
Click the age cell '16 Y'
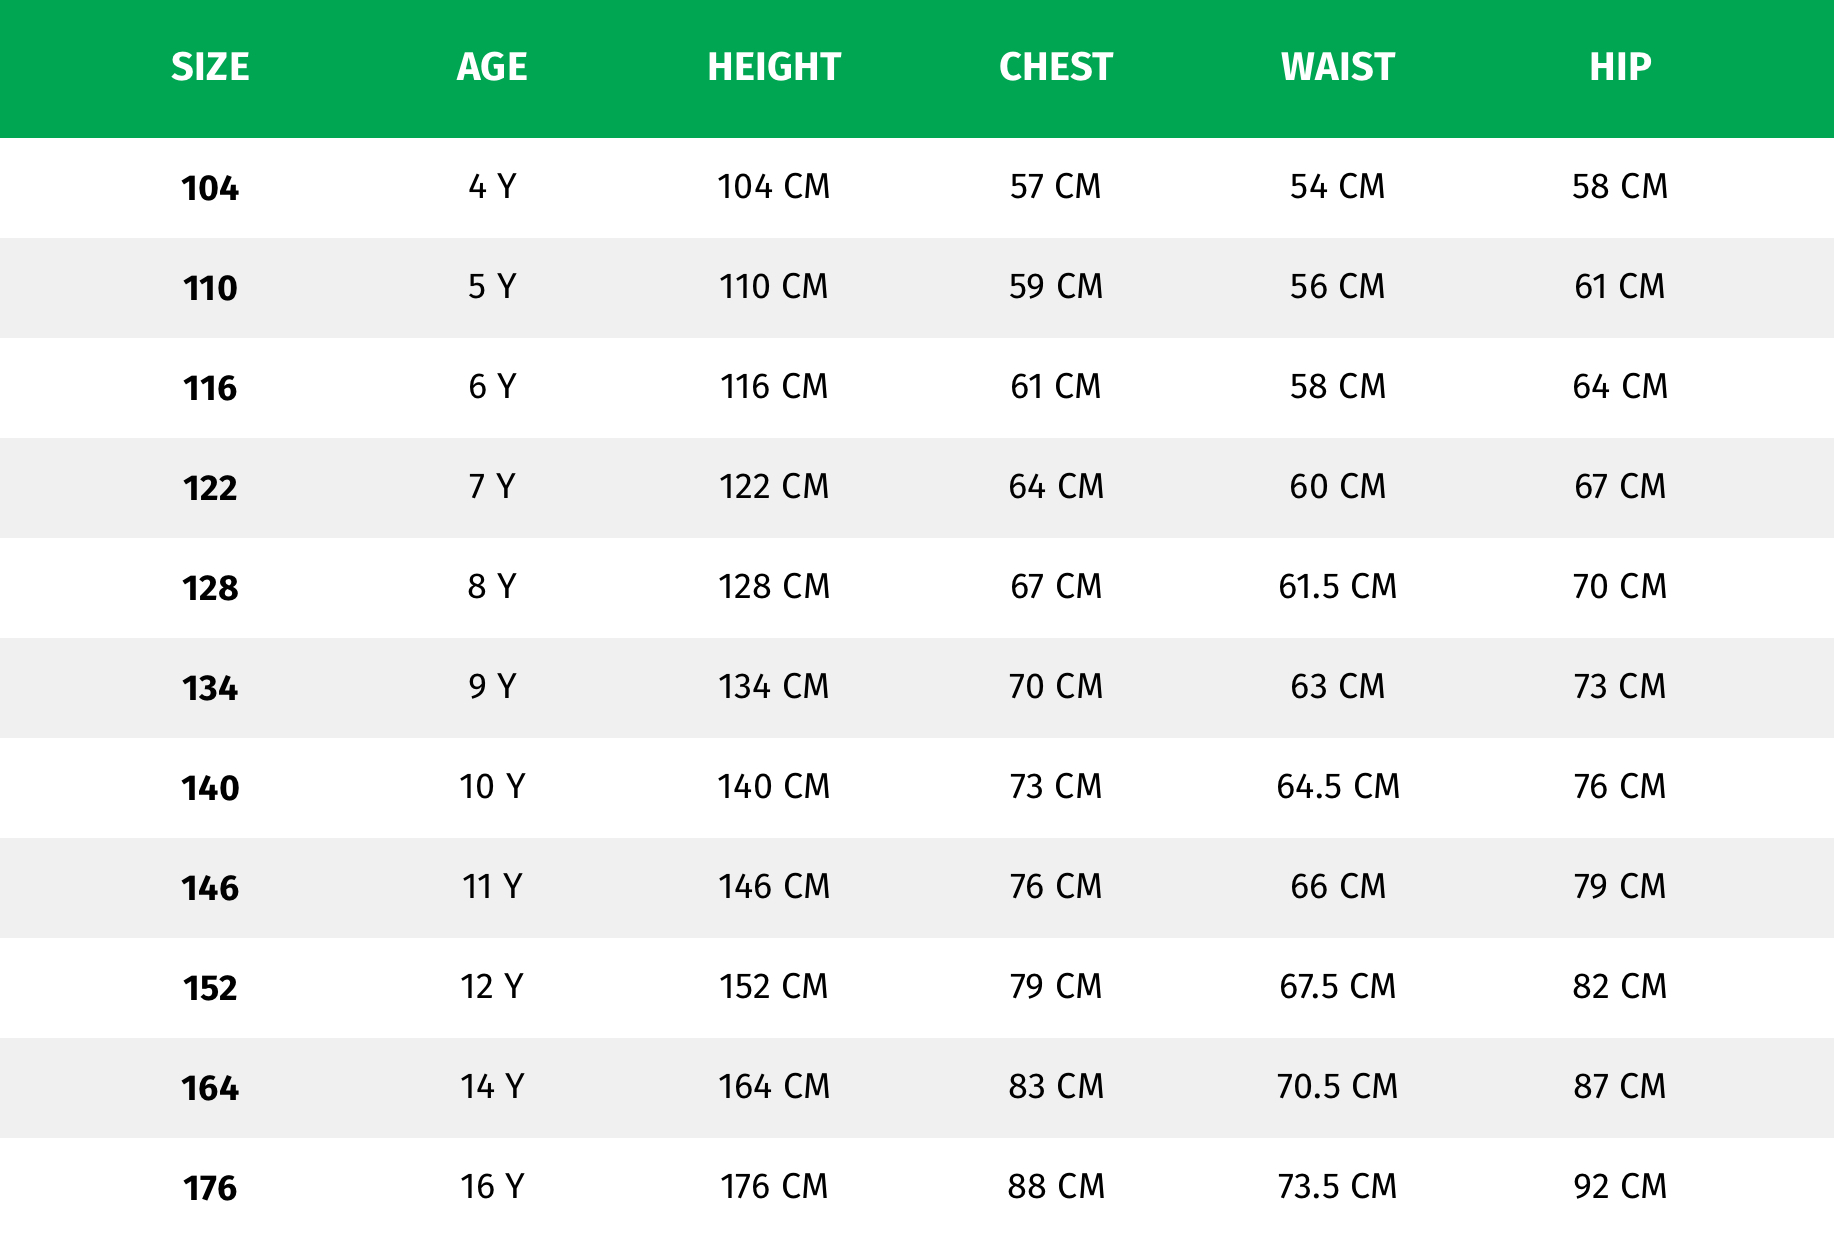pos(492,1186)
